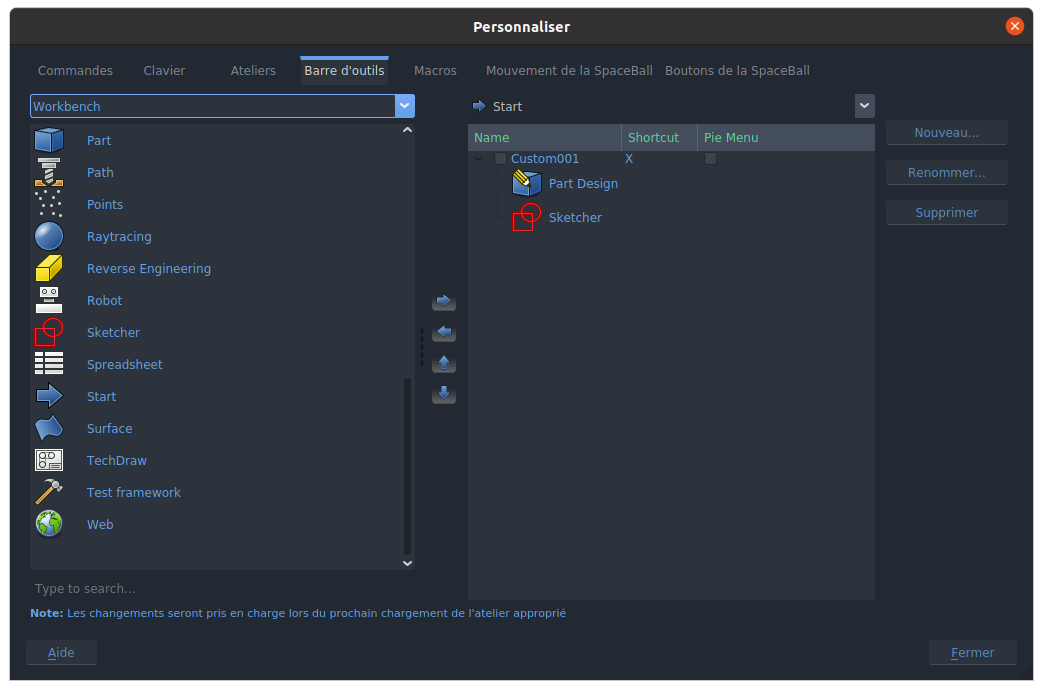Click the Web globe icon
The width and height of the screenshot is (1043, 690).
click(48, 524)
